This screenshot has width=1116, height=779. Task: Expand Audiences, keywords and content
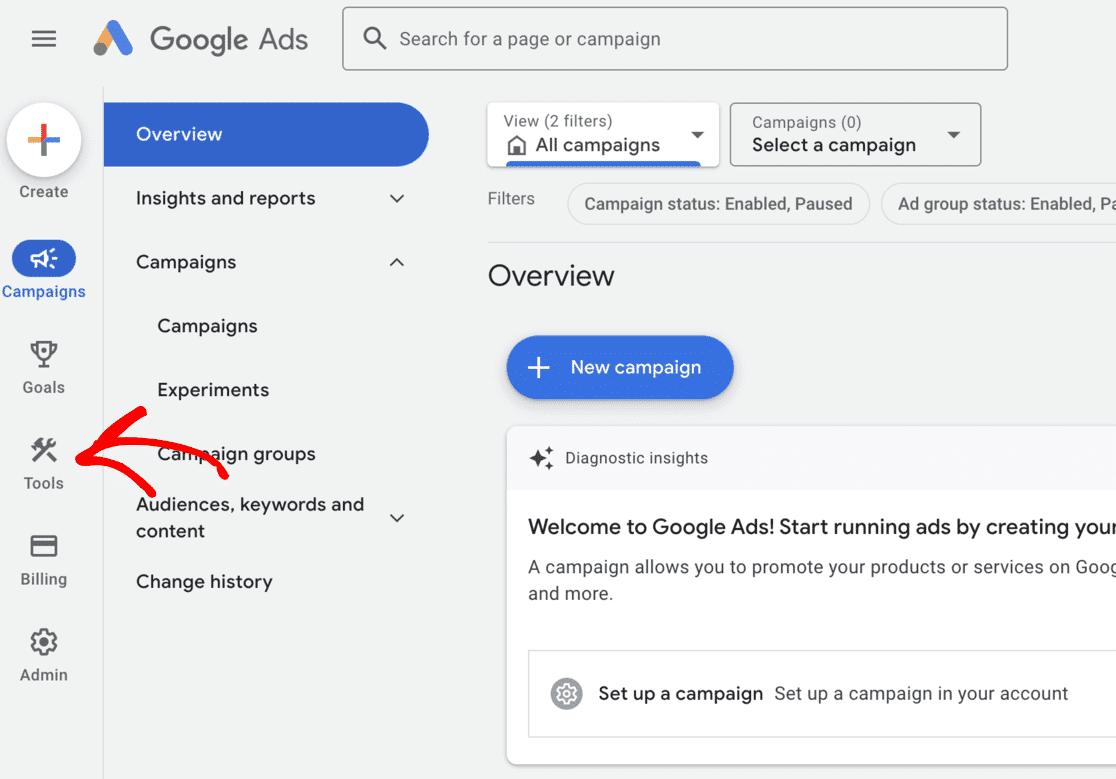tap(397, 517)
